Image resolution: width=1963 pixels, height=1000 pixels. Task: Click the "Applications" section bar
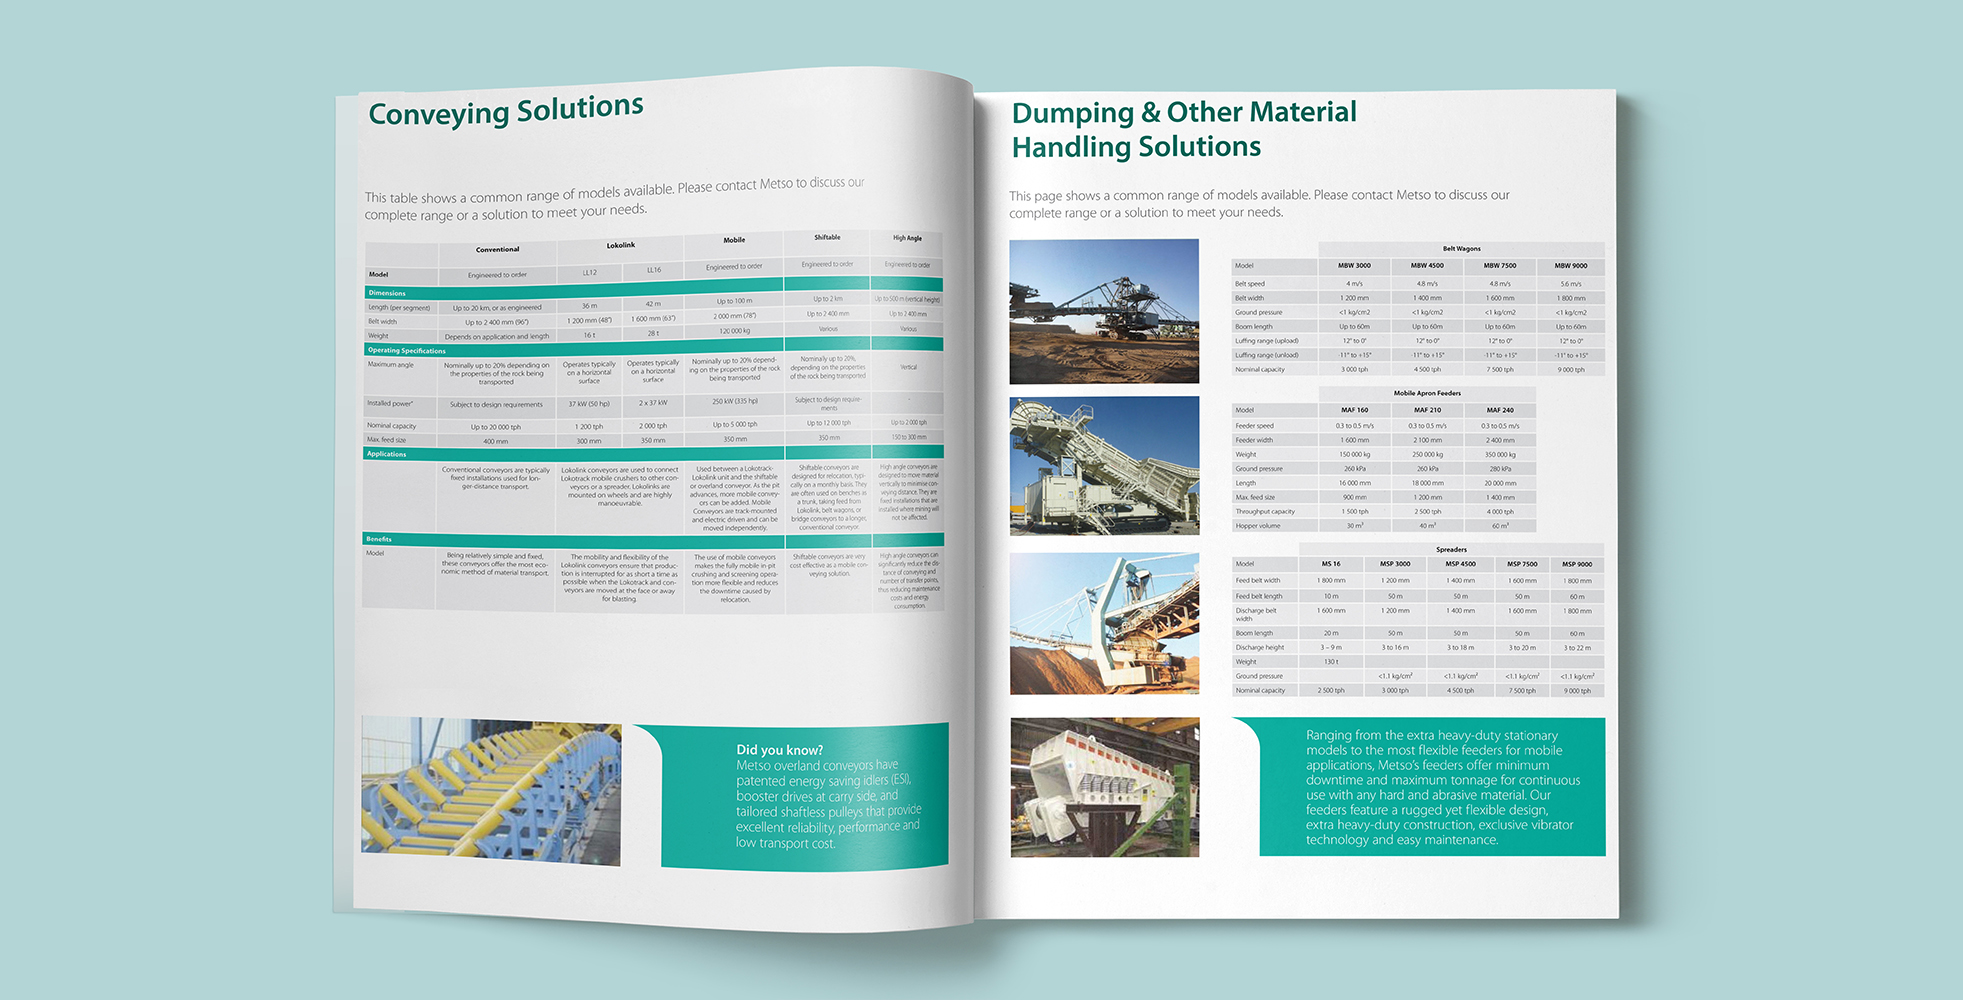tap(386, 454)
